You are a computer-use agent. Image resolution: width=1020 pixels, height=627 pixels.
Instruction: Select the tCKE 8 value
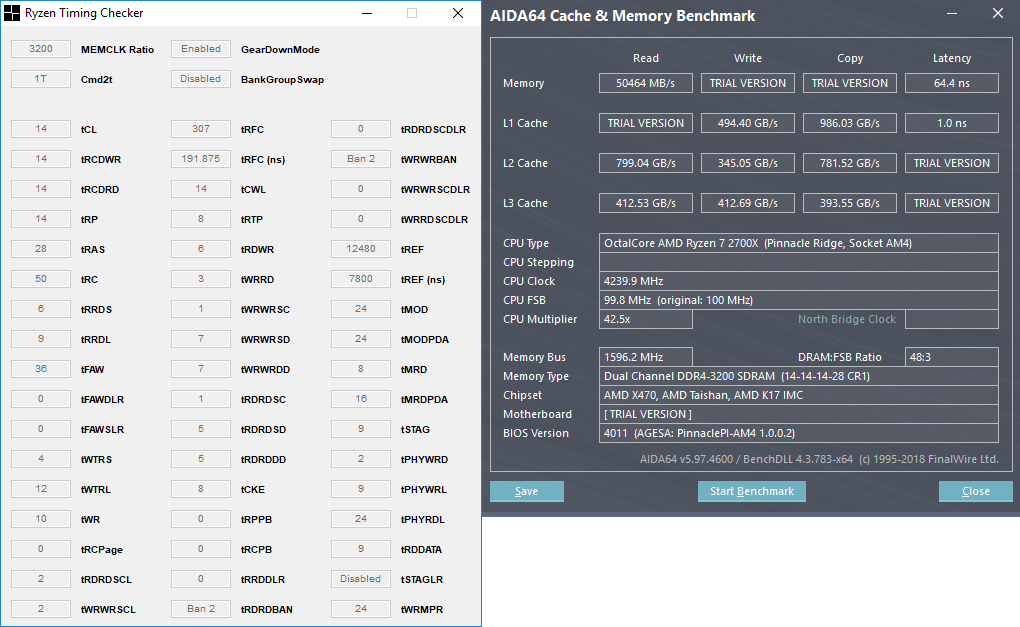tap(201, 488)
